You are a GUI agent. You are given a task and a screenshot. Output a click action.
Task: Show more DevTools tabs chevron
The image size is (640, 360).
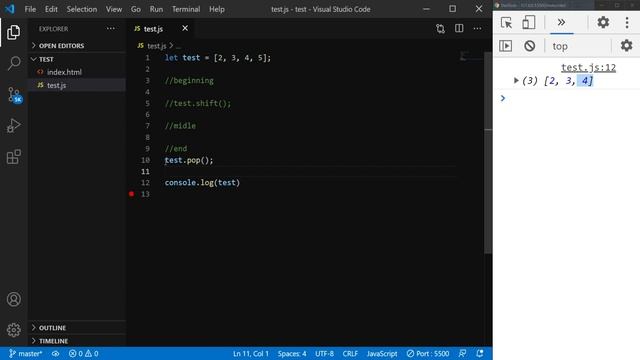click(562, 22)
